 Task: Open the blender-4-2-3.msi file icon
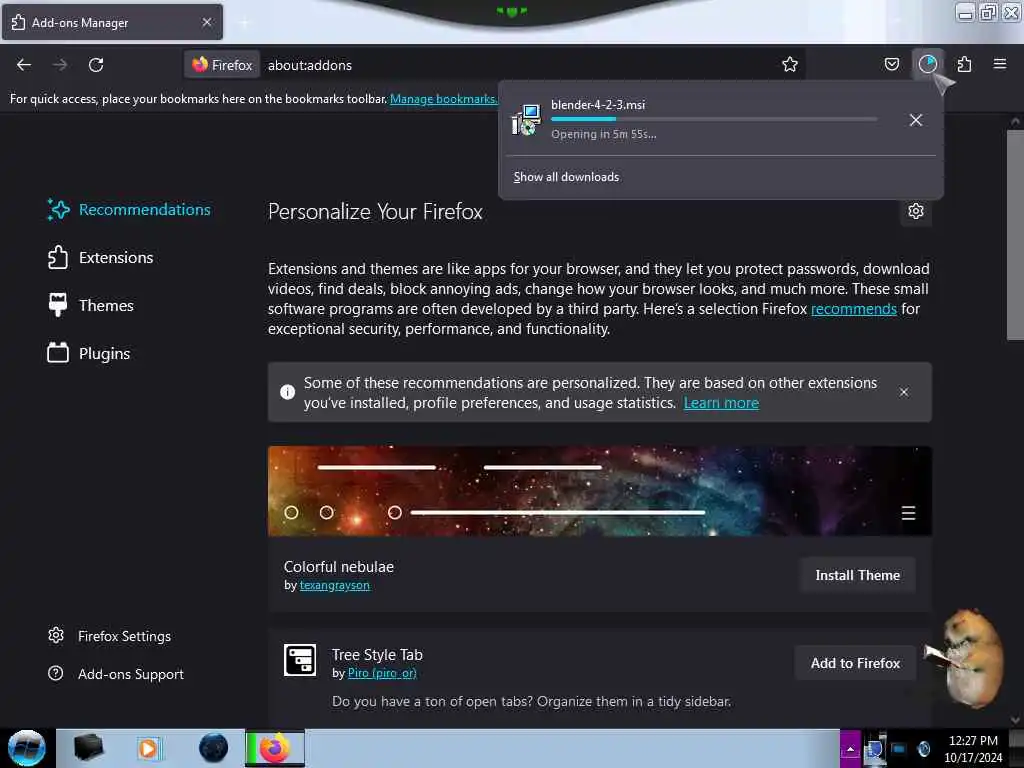526,120
